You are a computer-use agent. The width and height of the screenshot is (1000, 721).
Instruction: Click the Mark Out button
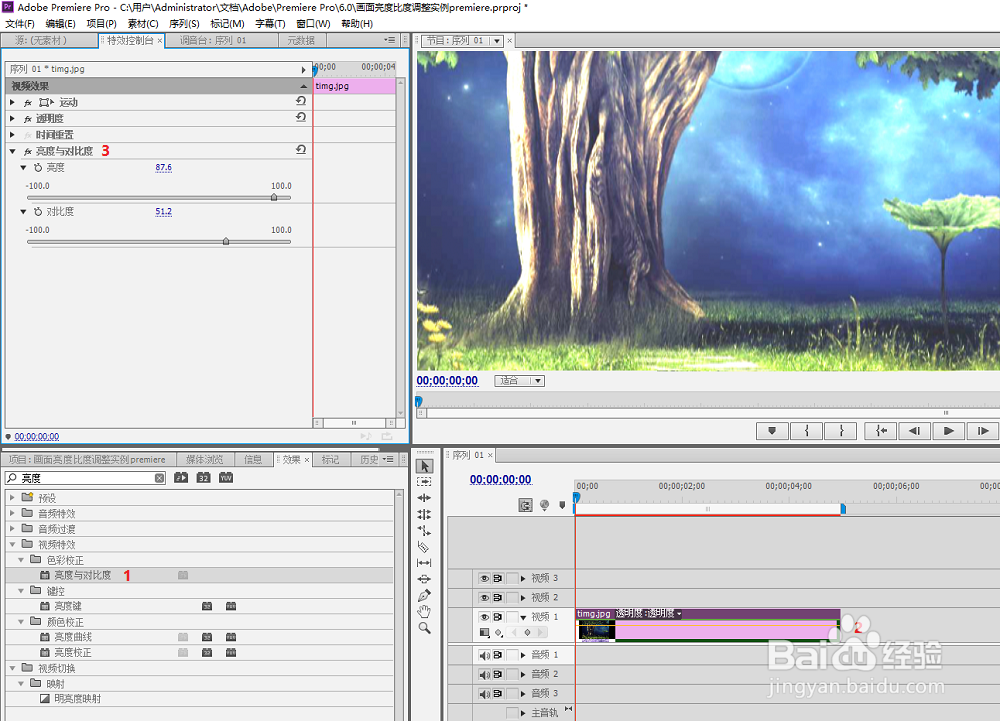point(841,431)
